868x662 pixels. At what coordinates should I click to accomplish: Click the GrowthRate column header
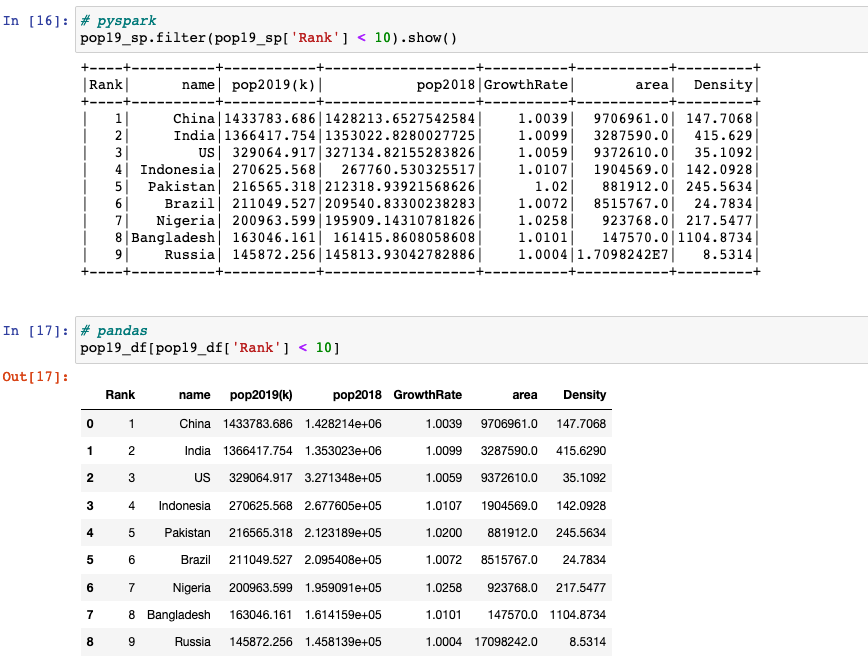click(428, 395)
